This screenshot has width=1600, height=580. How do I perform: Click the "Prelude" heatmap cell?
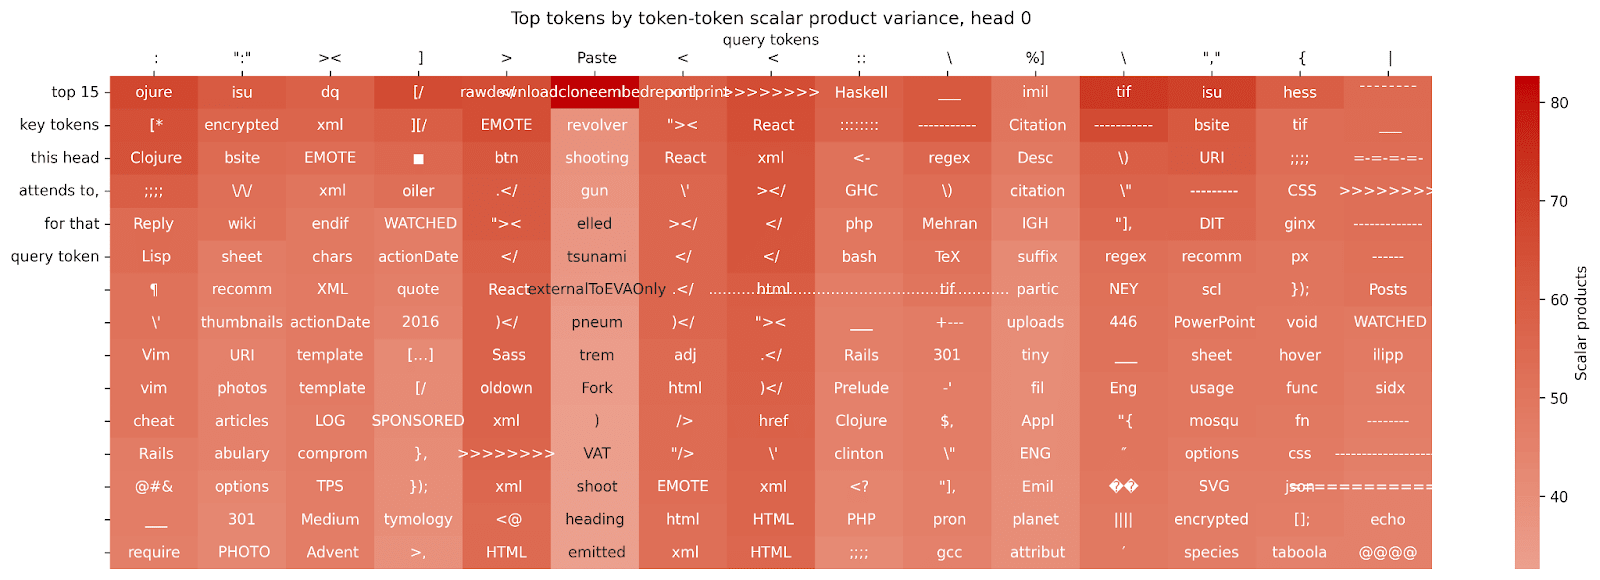pyautogui.click(x=861, y=388)
